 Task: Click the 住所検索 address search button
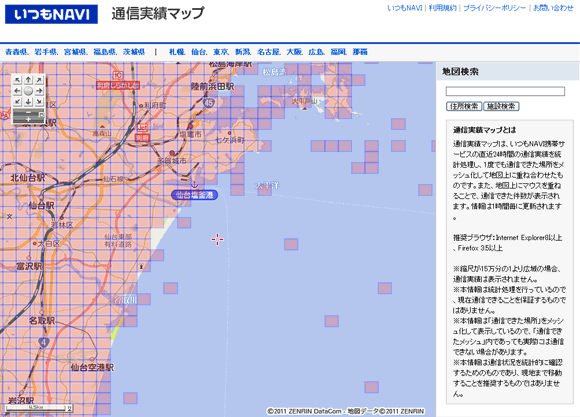[x=464, y=107]
